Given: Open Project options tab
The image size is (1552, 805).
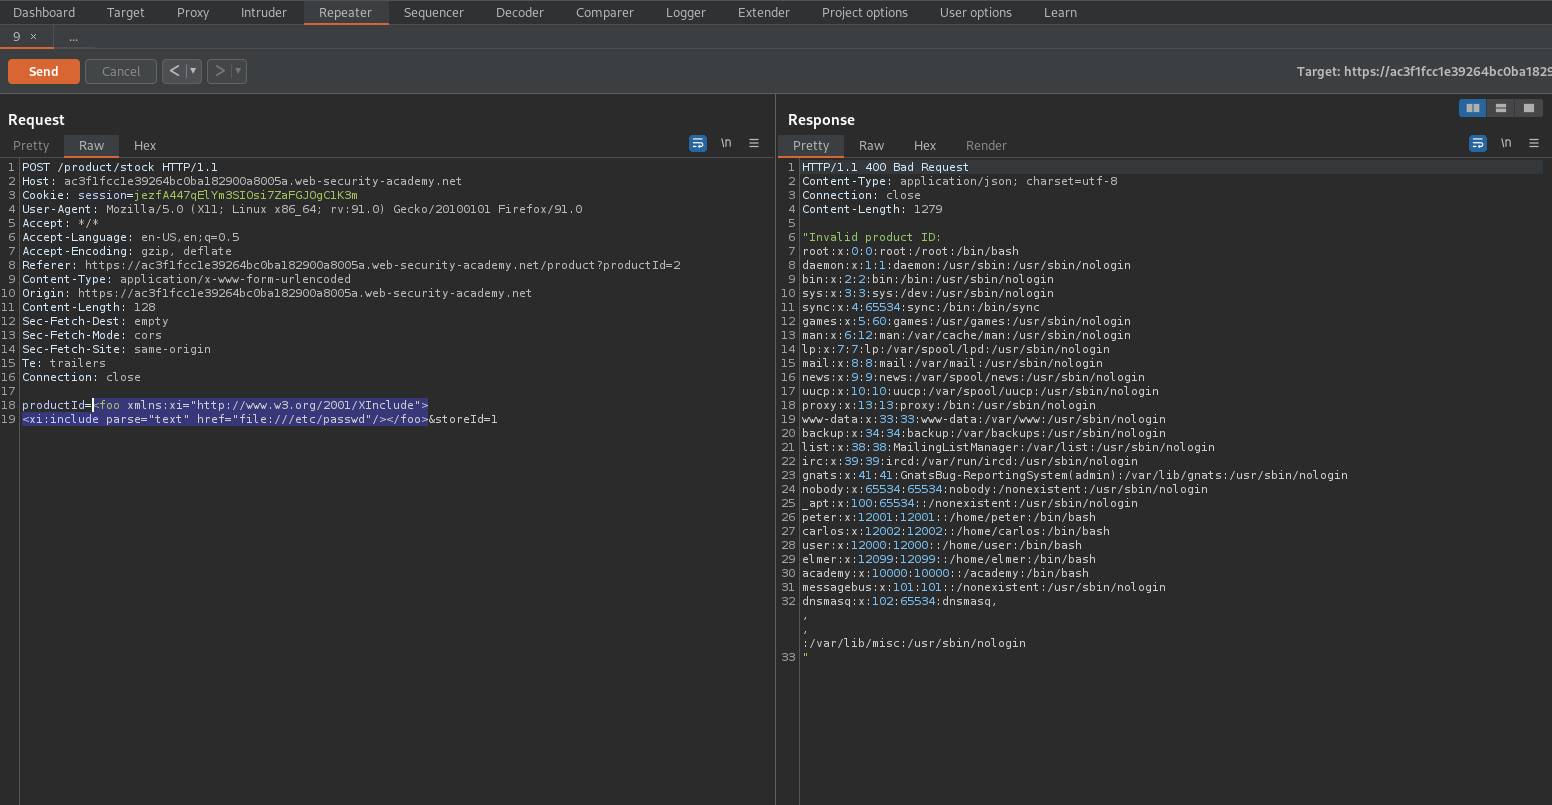Looking at the screenshot, I should coord(865,12).
